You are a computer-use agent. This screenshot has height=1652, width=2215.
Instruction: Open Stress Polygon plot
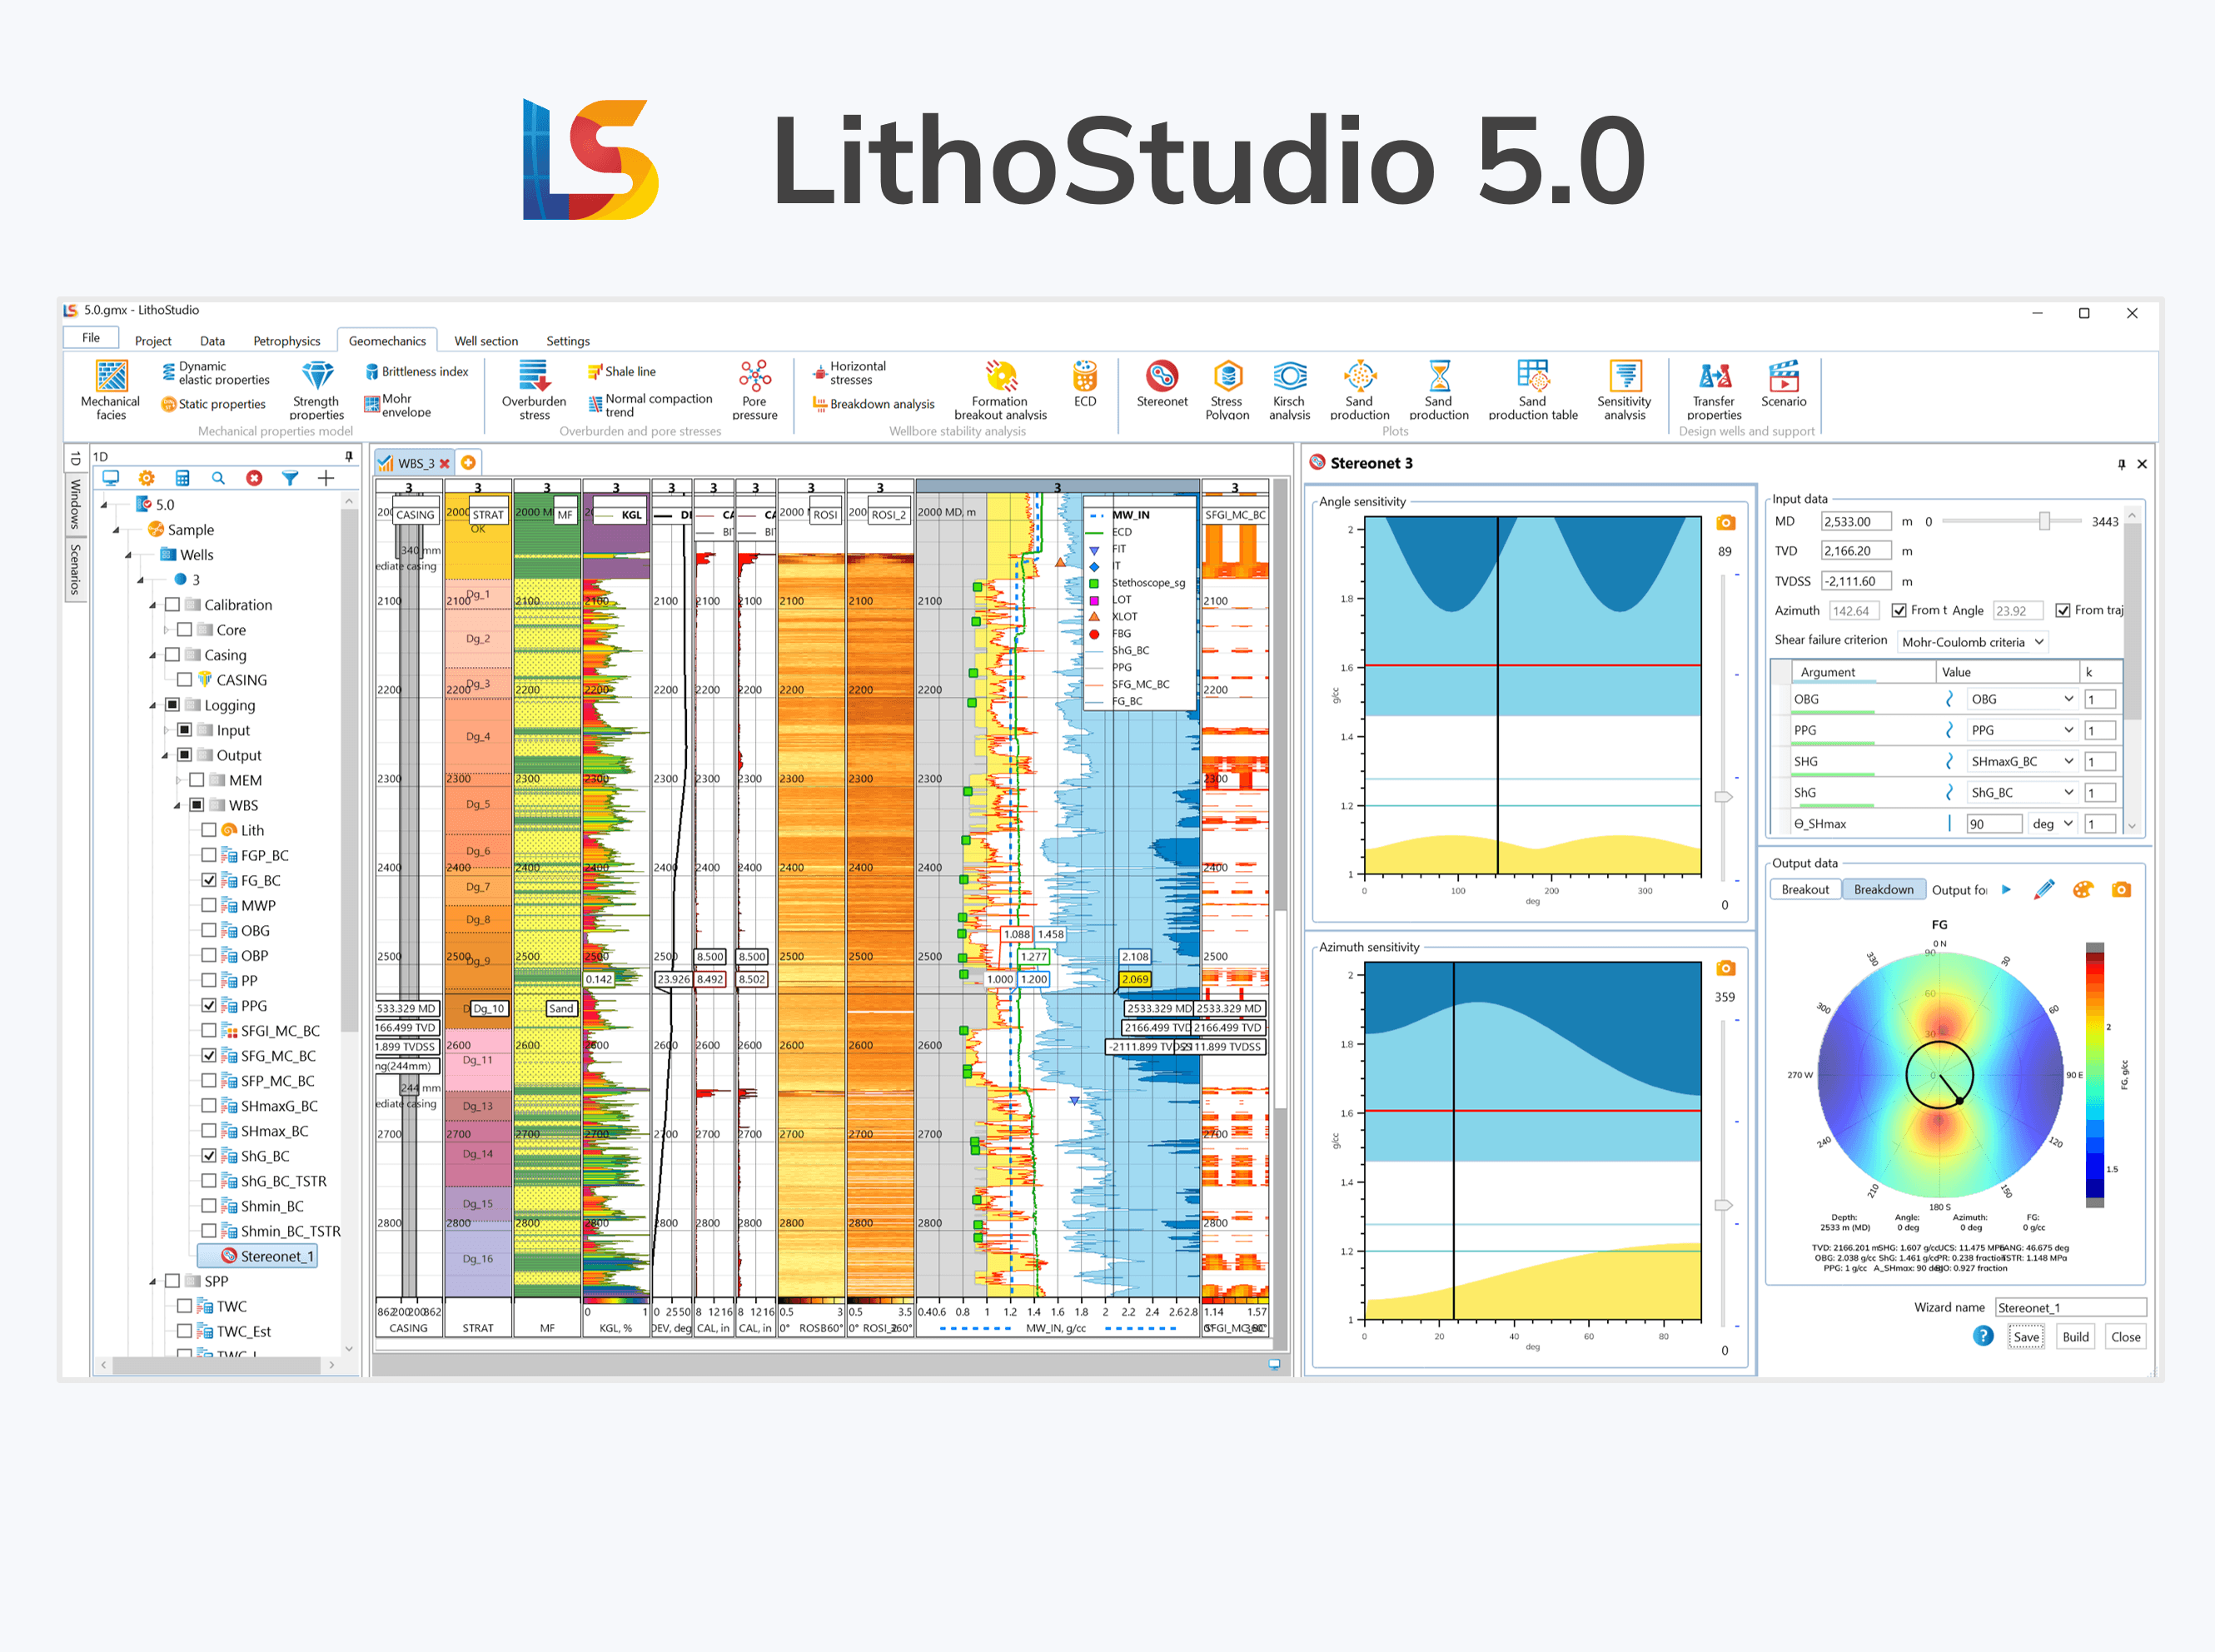(x=1227, y=390)
